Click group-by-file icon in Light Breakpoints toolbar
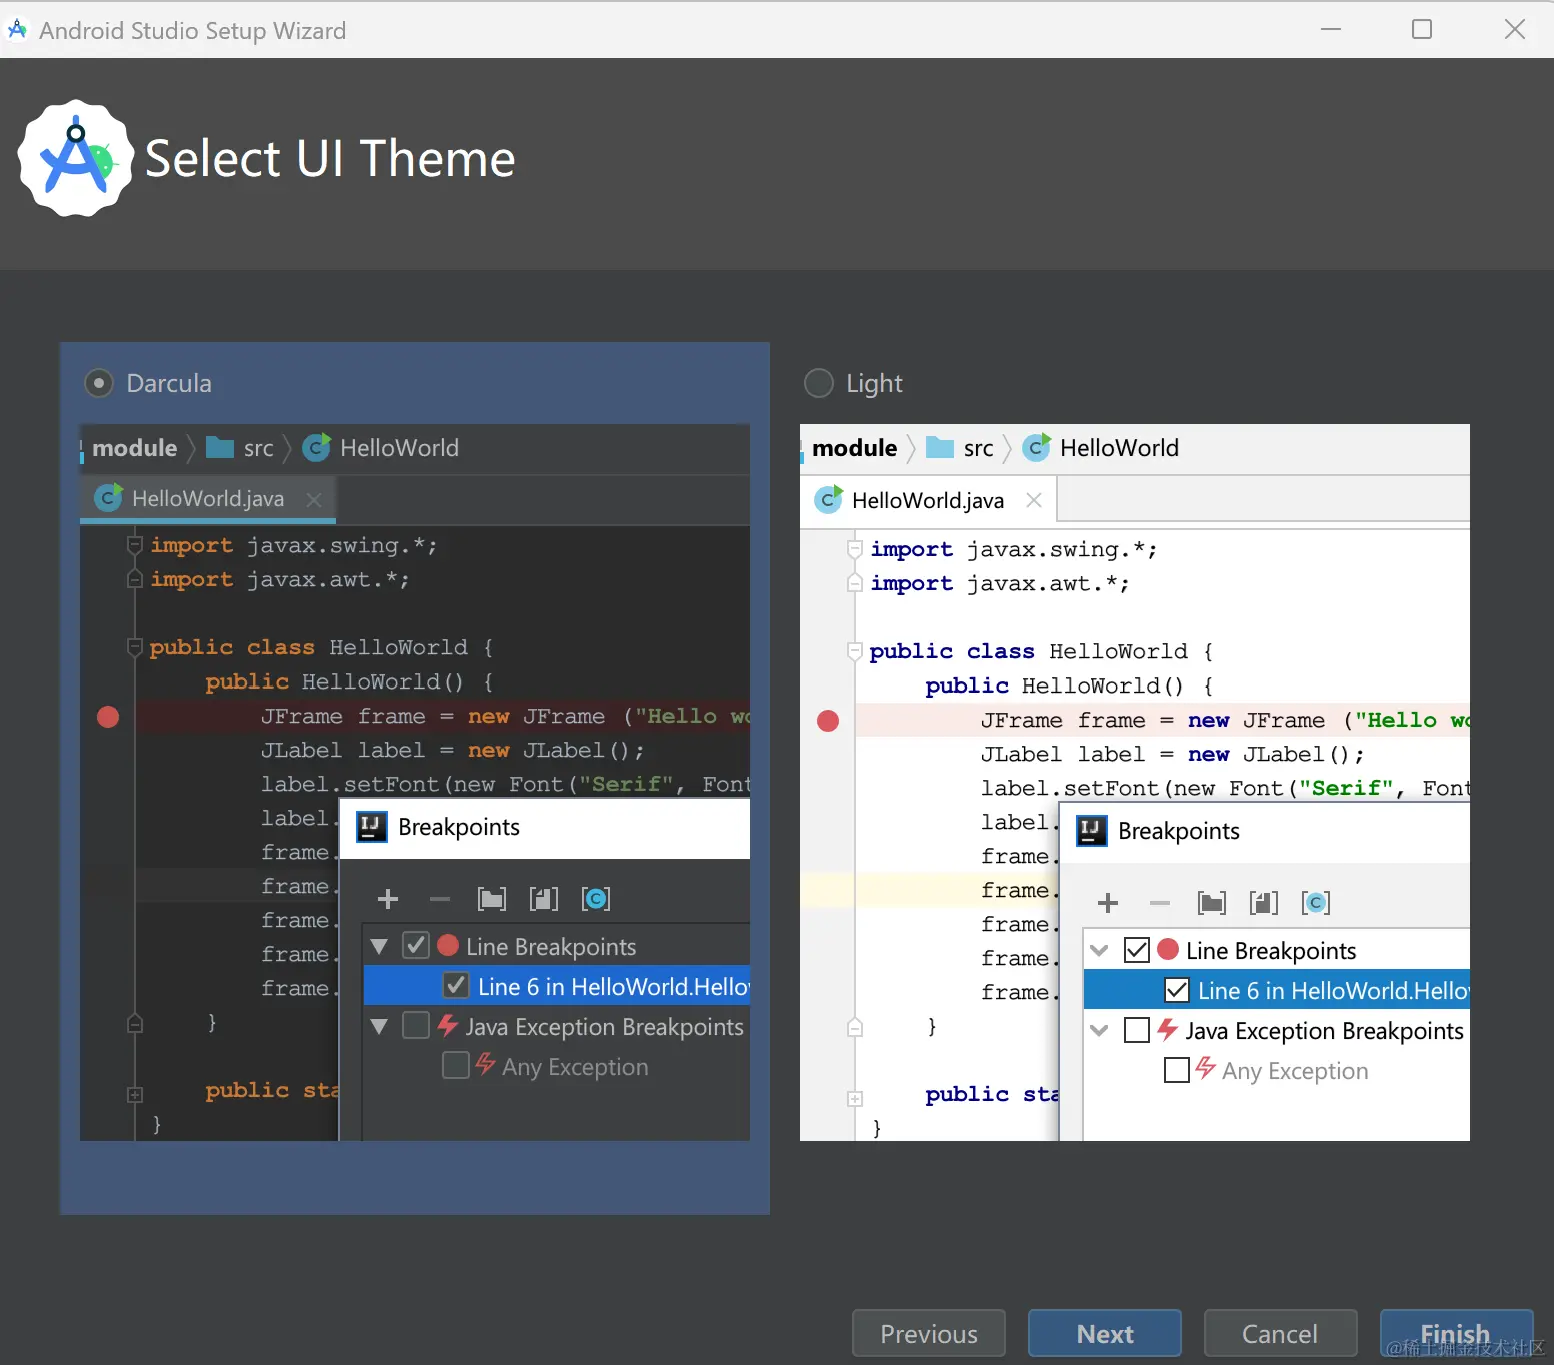Image resolution: width=1554 pixels, height=1366 pixels. pyautogui.click(x=1264, y=903)
